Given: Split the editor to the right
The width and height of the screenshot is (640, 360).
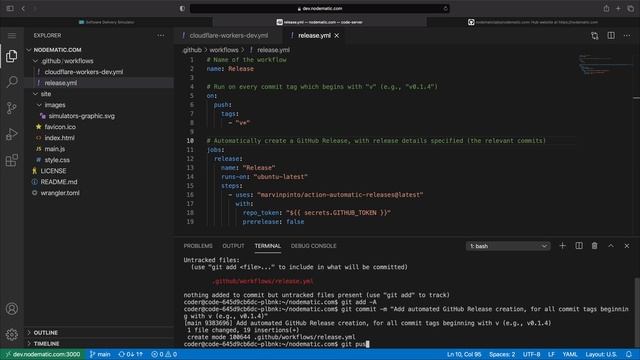Looking at the screenshot, I should point(611,36).
